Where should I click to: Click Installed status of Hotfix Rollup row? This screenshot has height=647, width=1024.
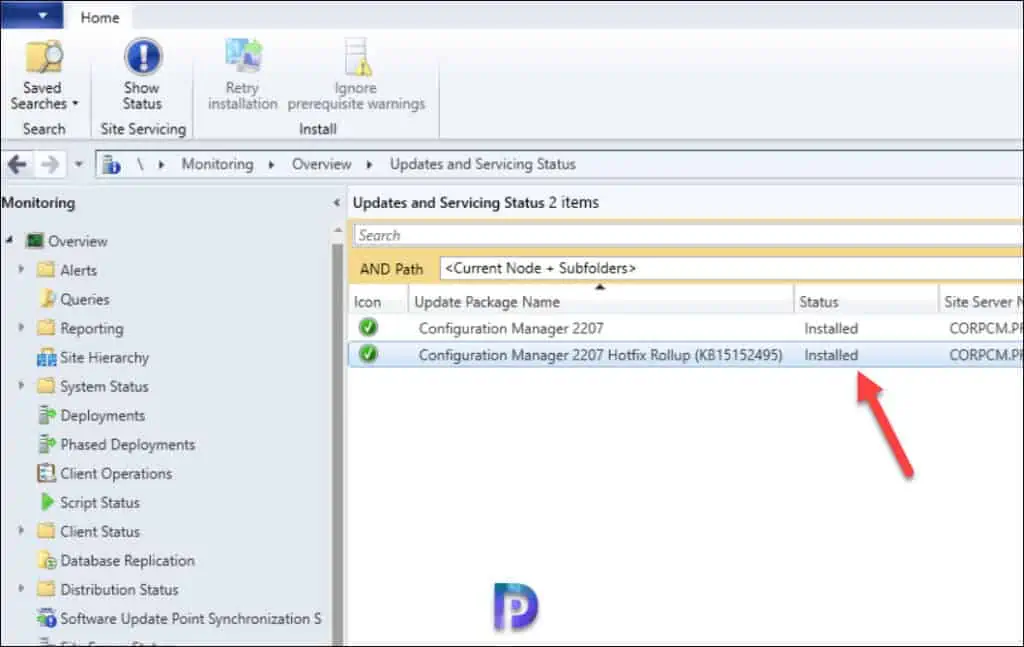831,355
